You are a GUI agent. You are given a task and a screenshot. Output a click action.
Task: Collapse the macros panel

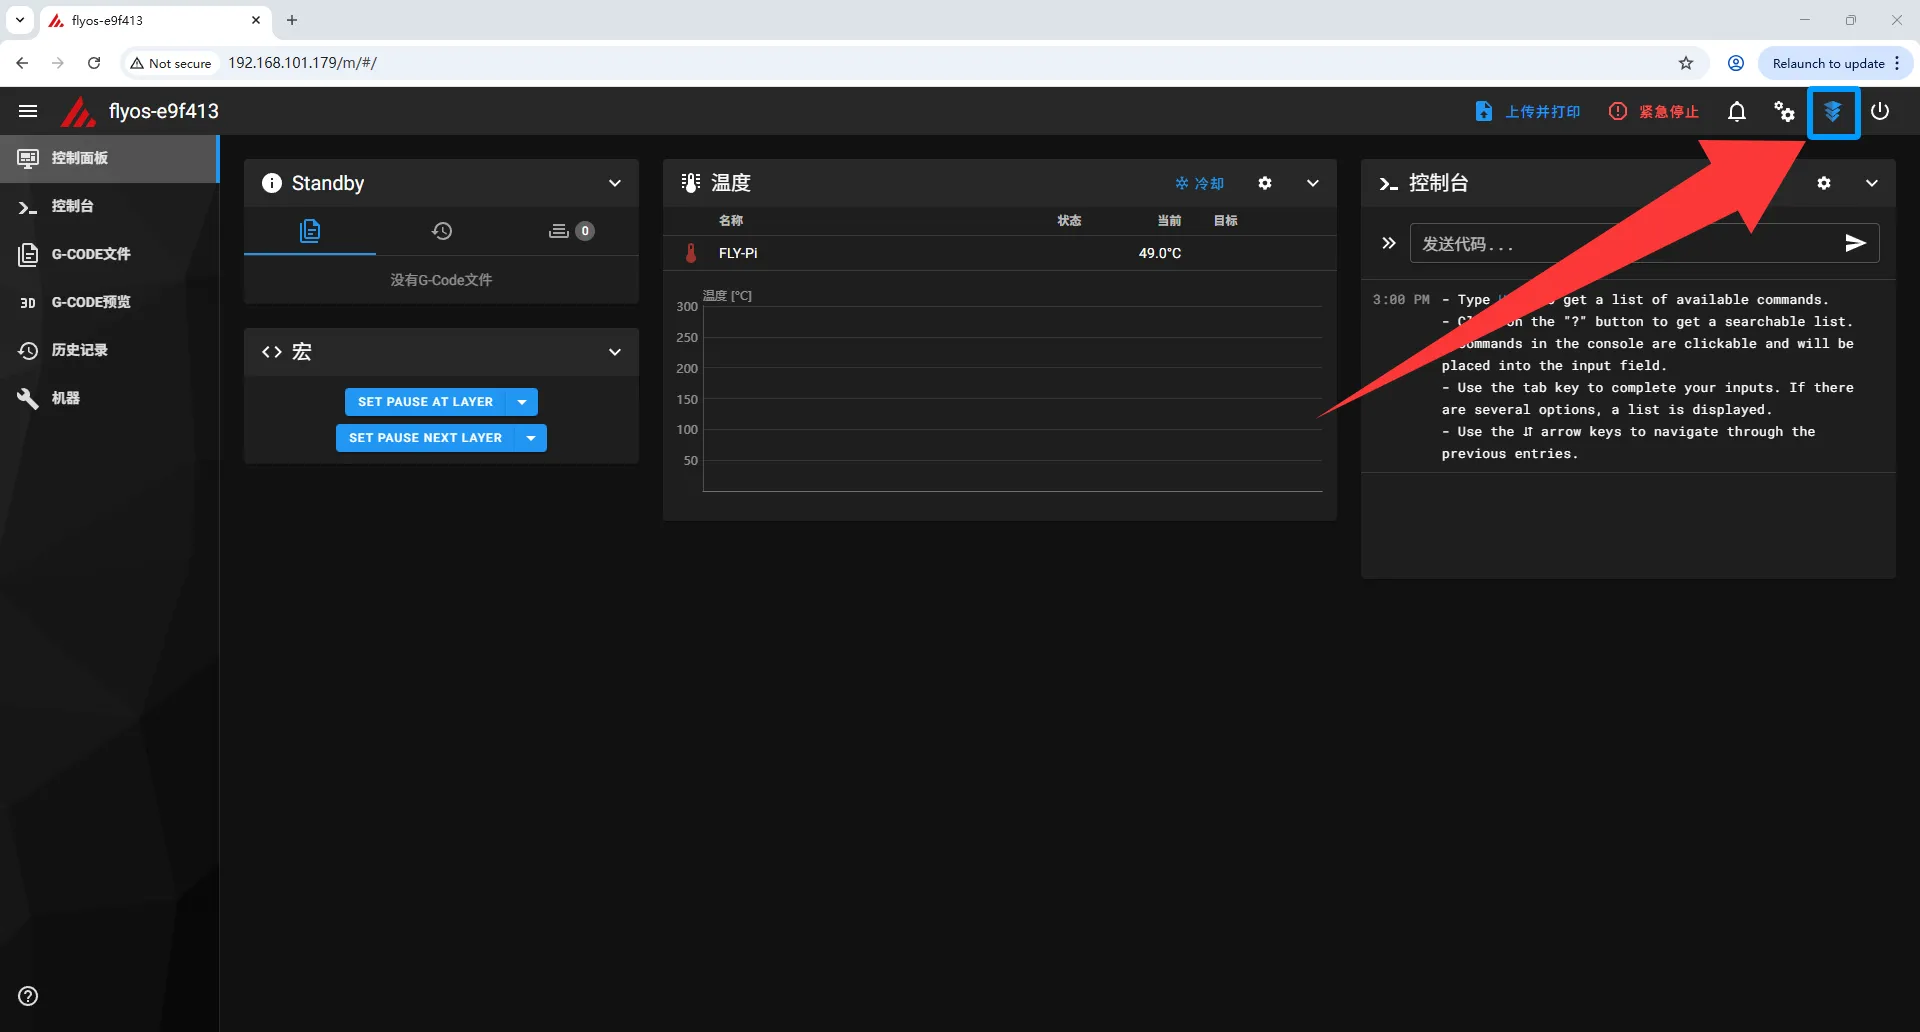(615, 352)
